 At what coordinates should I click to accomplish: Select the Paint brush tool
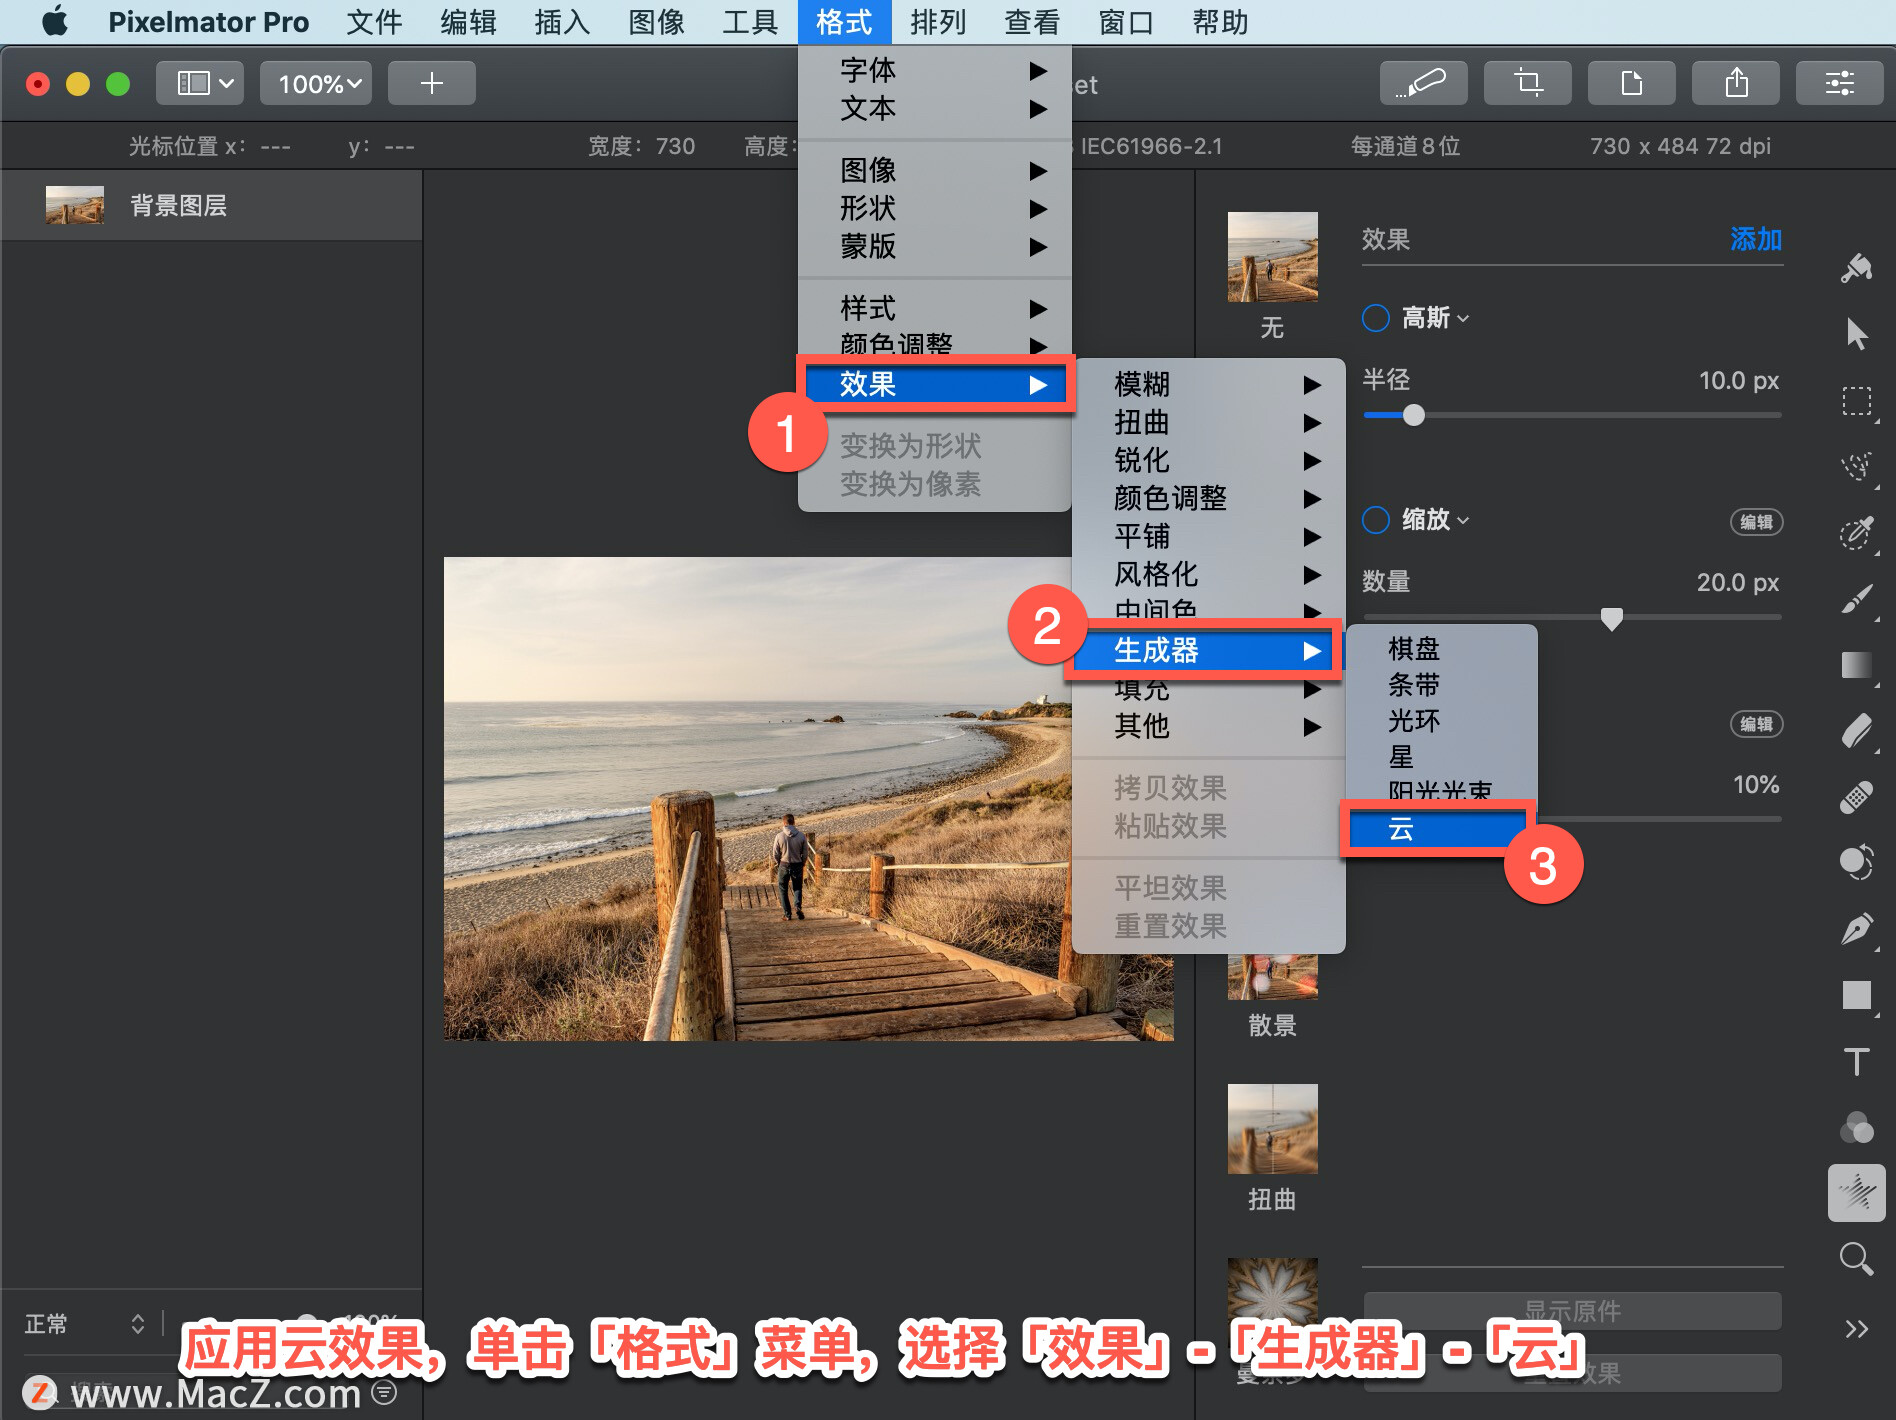1857,598
